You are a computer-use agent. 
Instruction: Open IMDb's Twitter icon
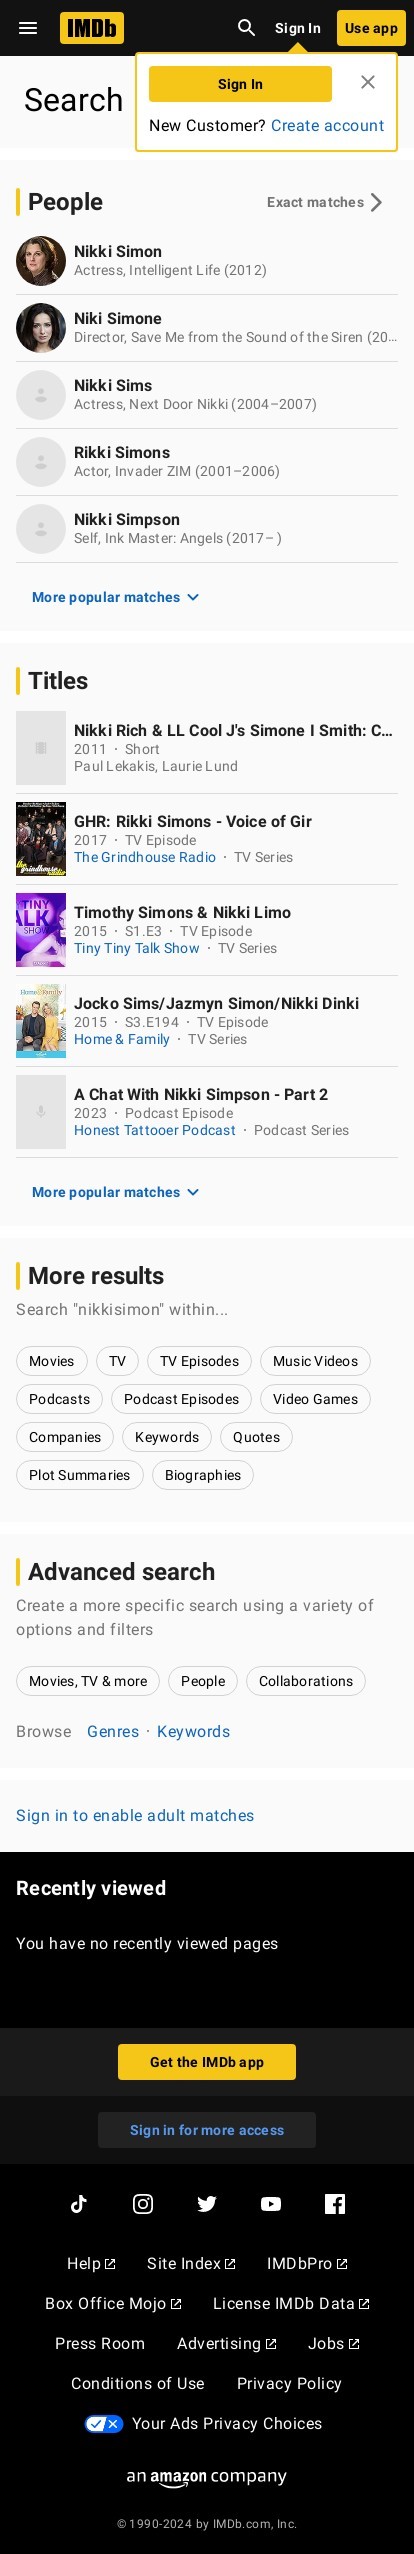(x=207, y=2204)
